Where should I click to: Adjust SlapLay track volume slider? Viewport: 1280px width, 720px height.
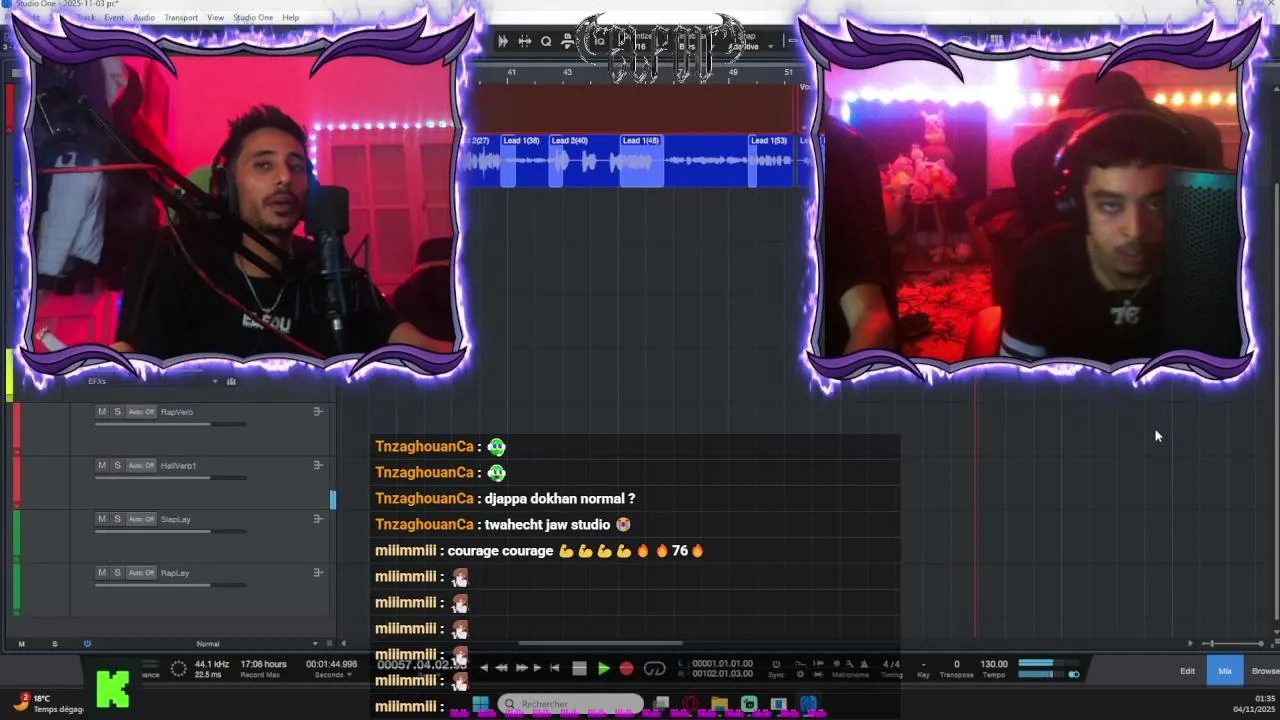(170, 531)
